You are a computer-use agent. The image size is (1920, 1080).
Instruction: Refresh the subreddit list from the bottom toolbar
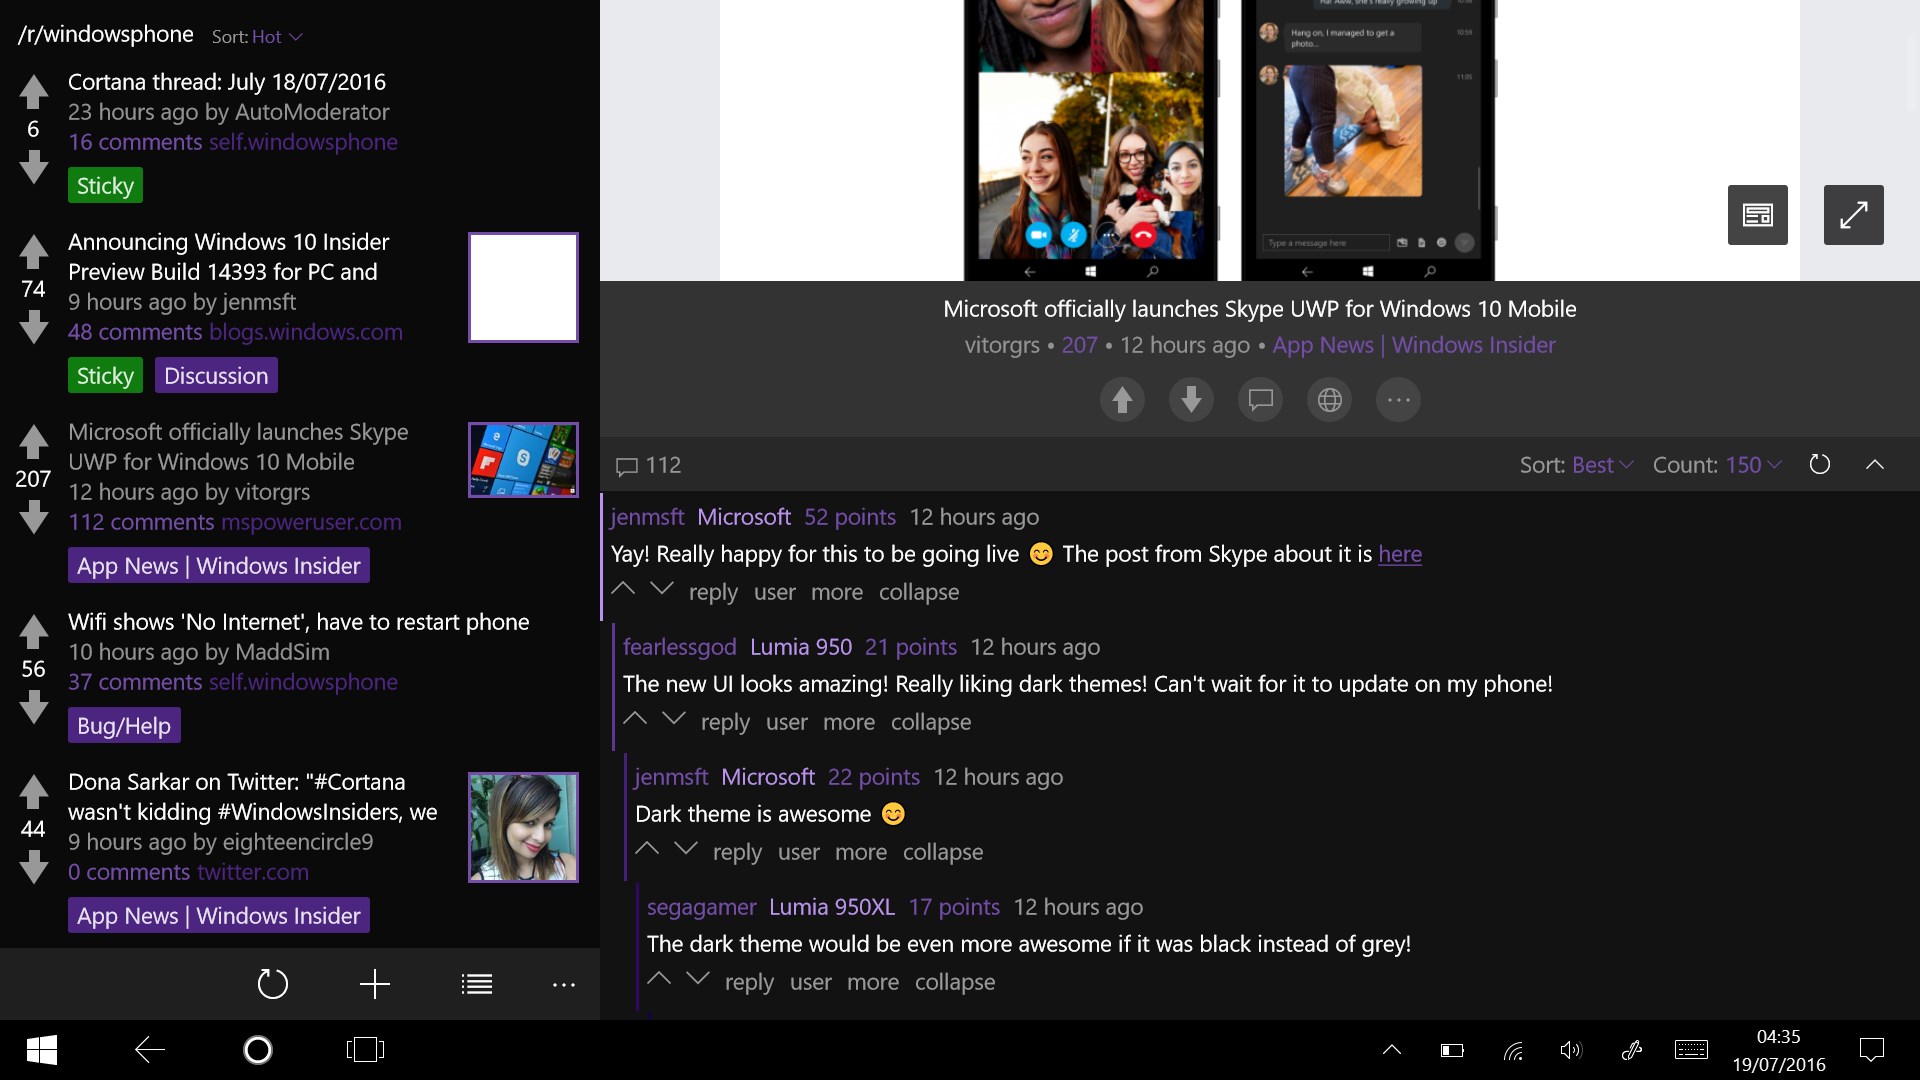273,984
